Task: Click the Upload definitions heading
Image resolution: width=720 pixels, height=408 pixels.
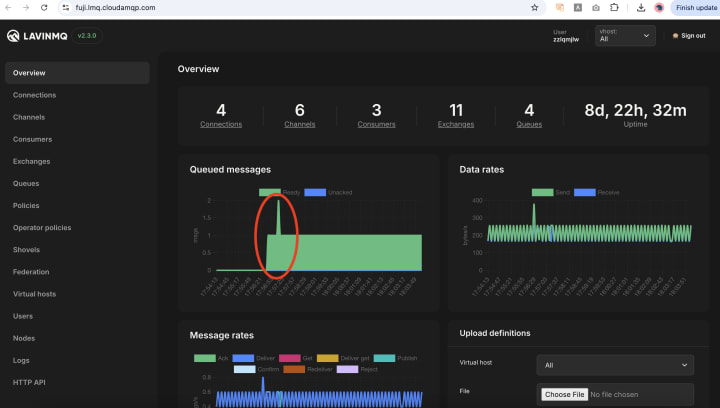Action: [x=495, y=333]
